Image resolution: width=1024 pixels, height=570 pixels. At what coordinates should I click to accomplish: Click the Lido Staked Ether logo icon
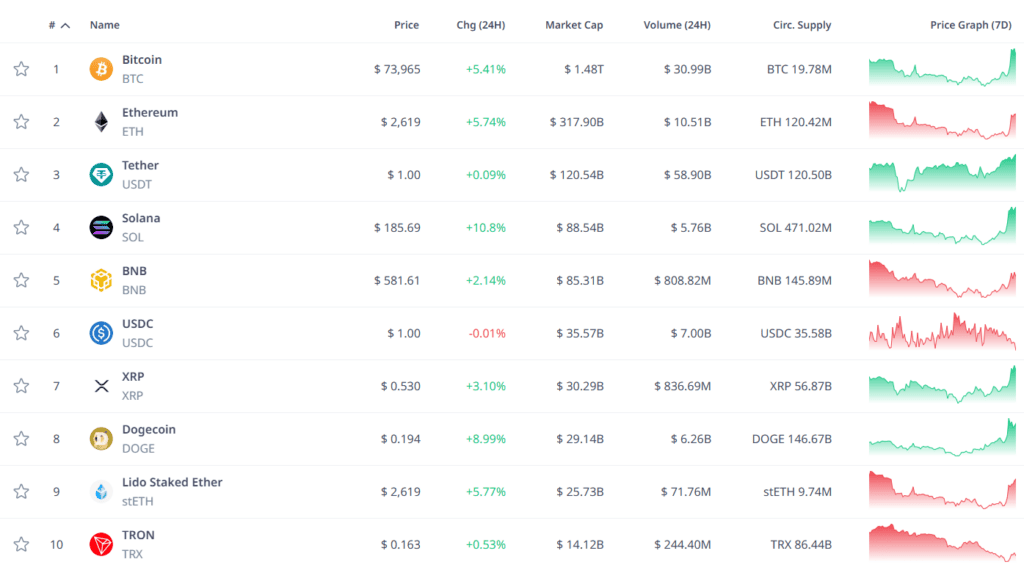point(101,492)
